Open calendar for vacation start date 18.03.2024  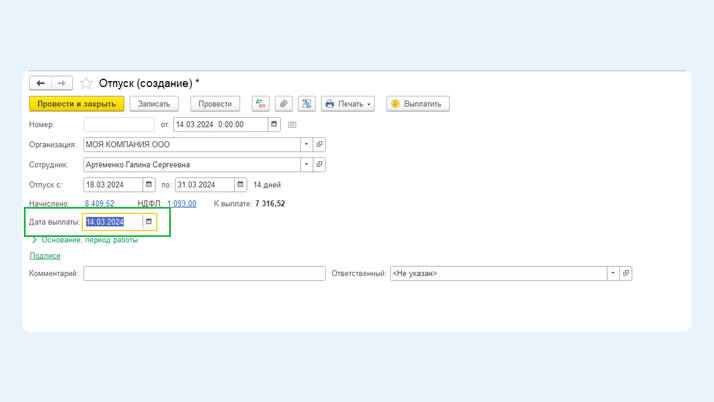coord(149,184)
